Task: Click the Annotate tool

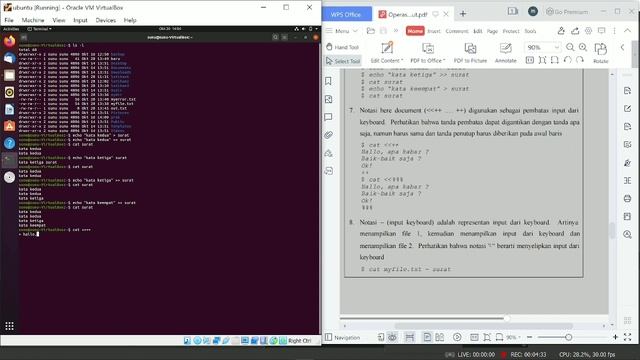Action: 505,53
